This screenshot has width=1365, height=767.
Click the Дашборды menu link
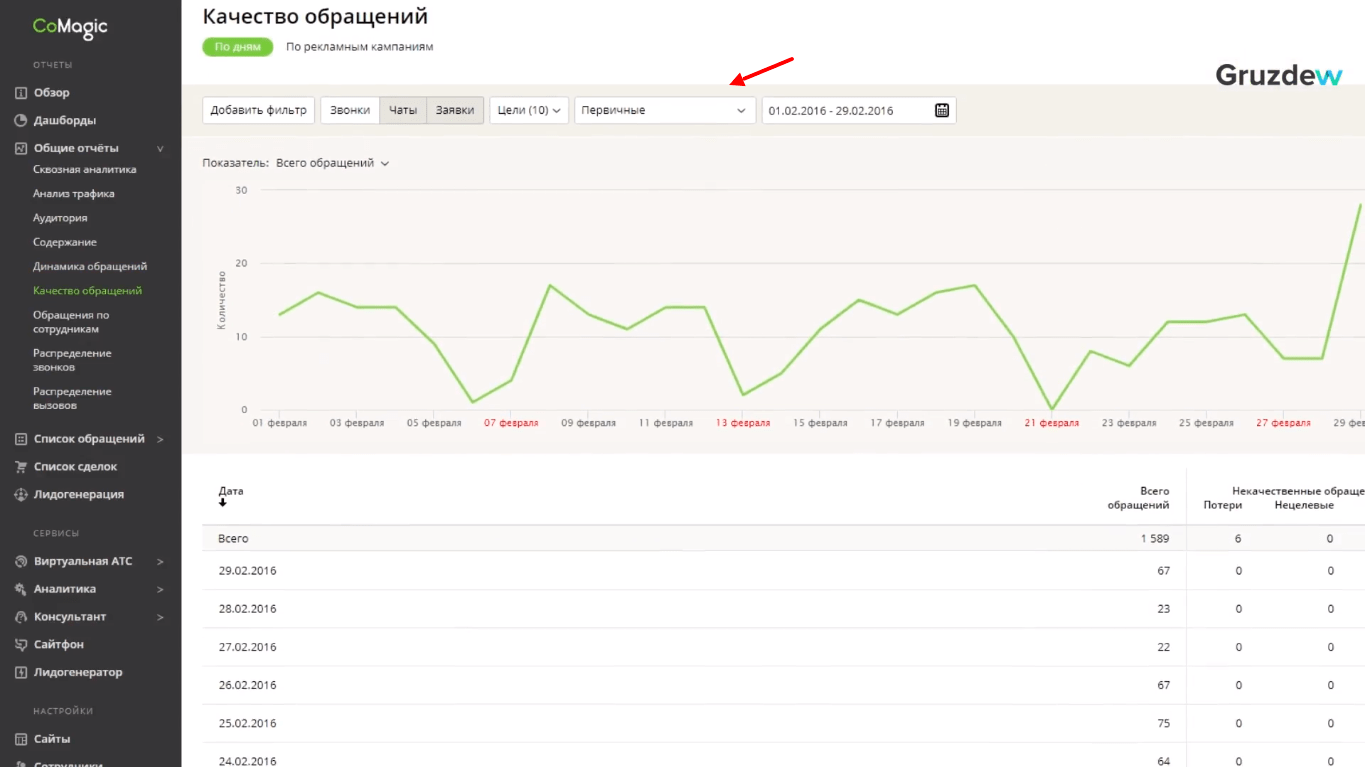65,120
